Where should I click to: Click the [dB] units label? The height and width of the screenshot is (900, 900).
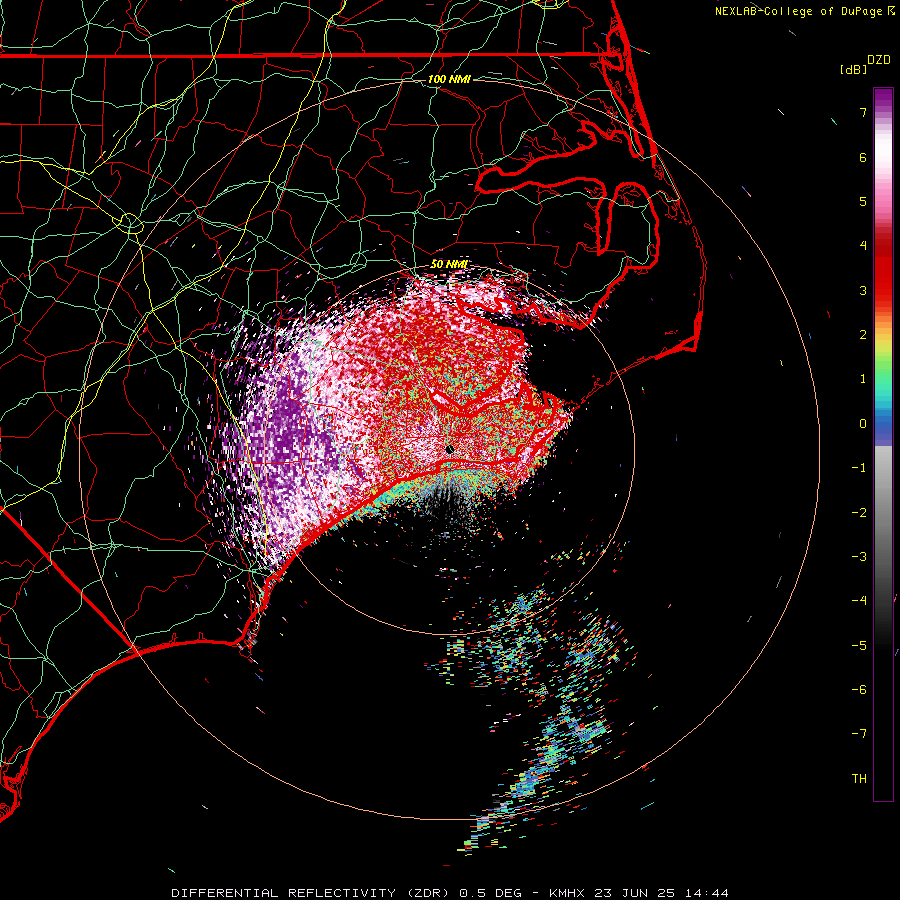[853, 69]
